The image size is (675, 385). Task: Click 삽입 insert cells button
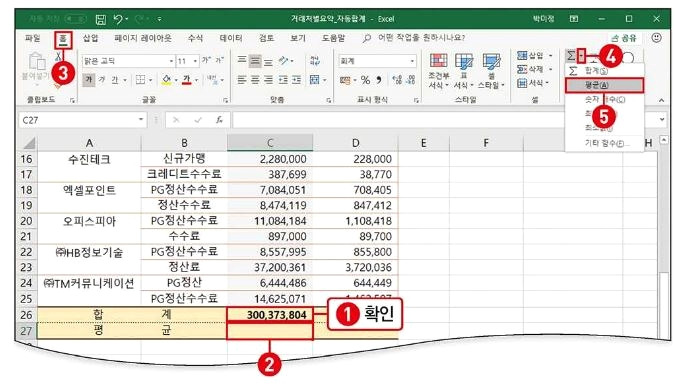point(534,56)
